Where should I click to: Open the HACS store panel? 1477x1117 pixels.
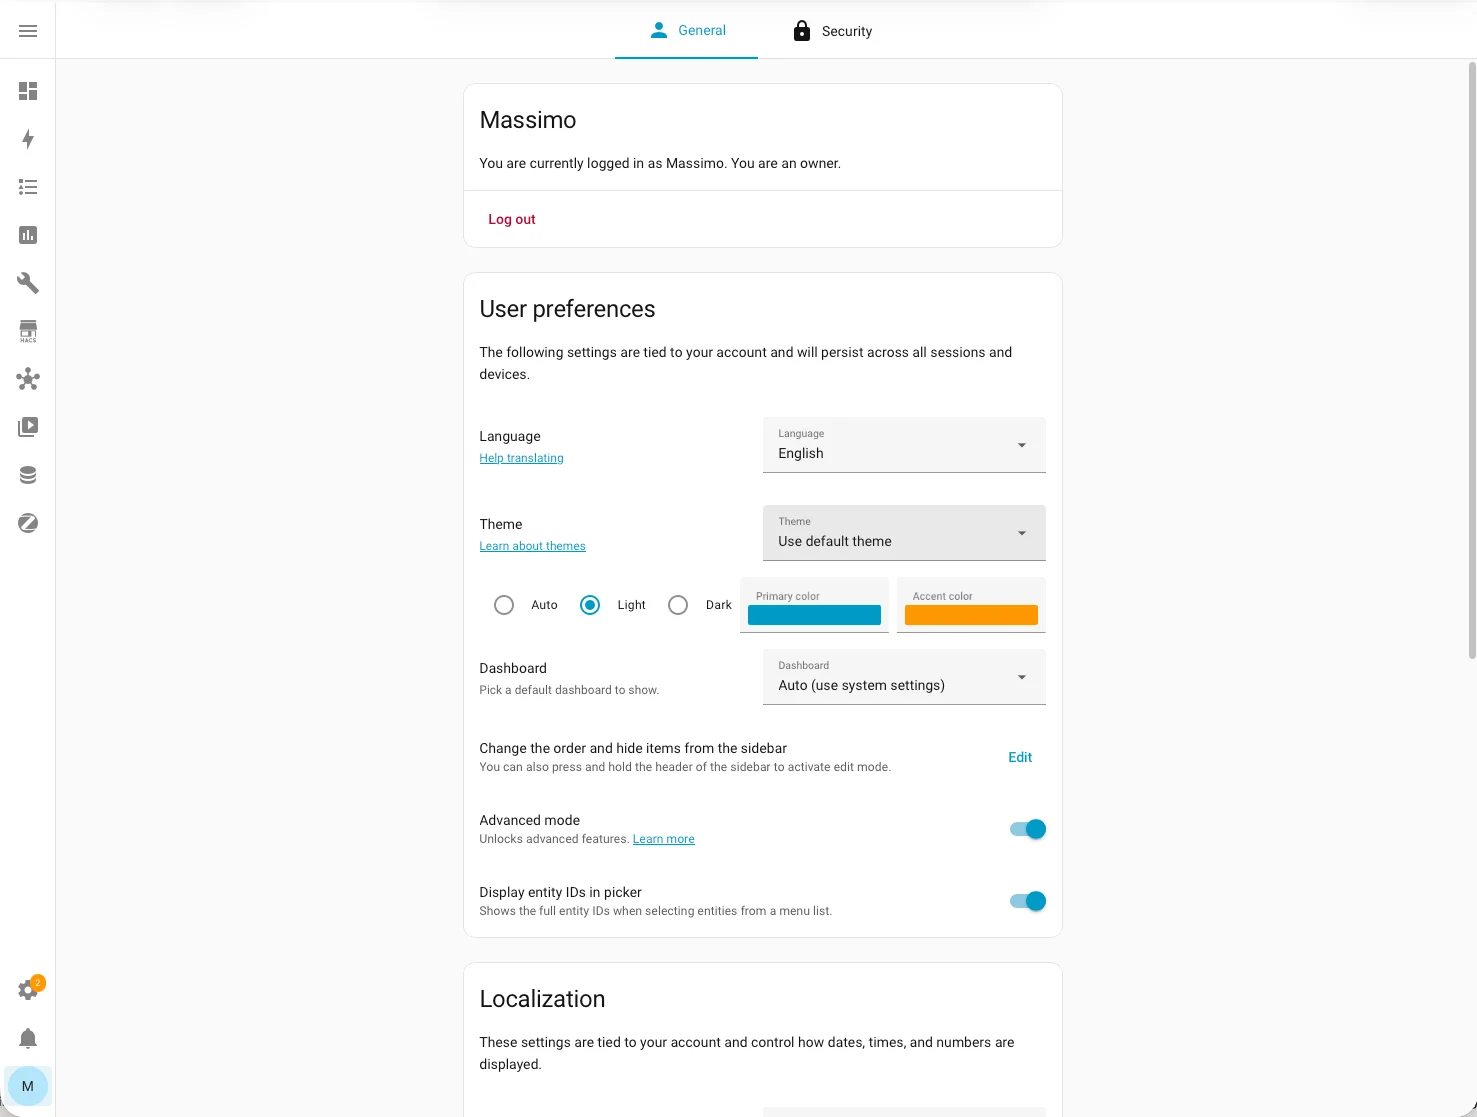point(28,331)
